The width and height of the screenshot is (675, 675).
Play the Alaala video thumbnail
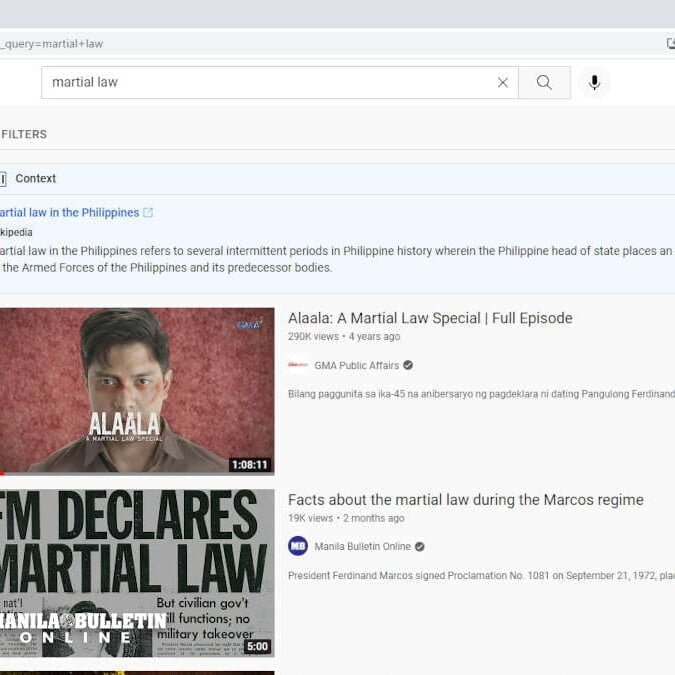click(x=136, y=390)
